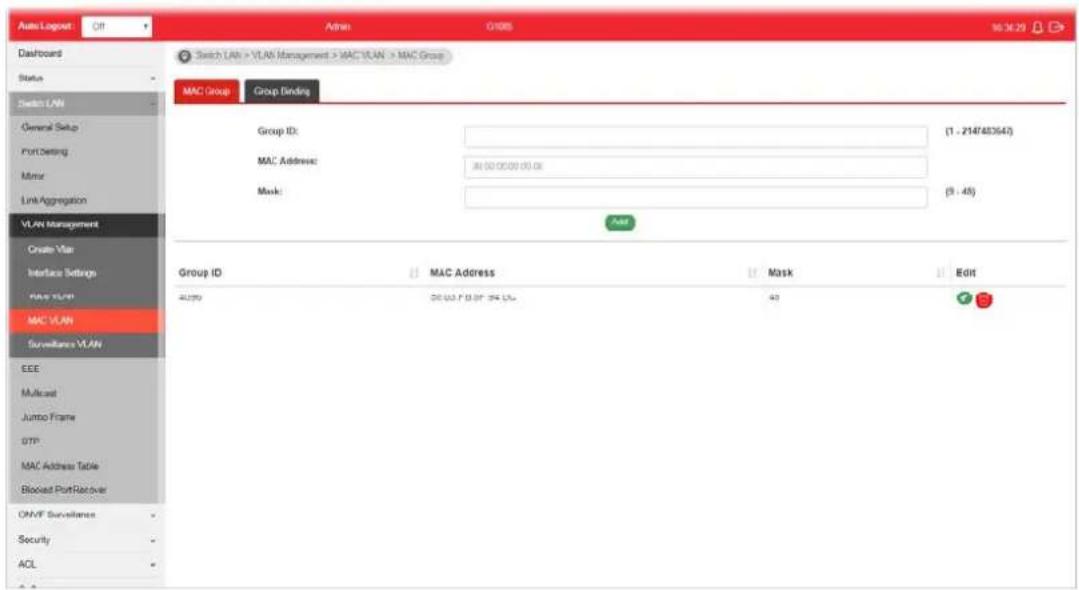Screen dimensions: 1079x590
Task: Click the green edit icon in row
Action: pyautogui.click(x=964, y=298)
